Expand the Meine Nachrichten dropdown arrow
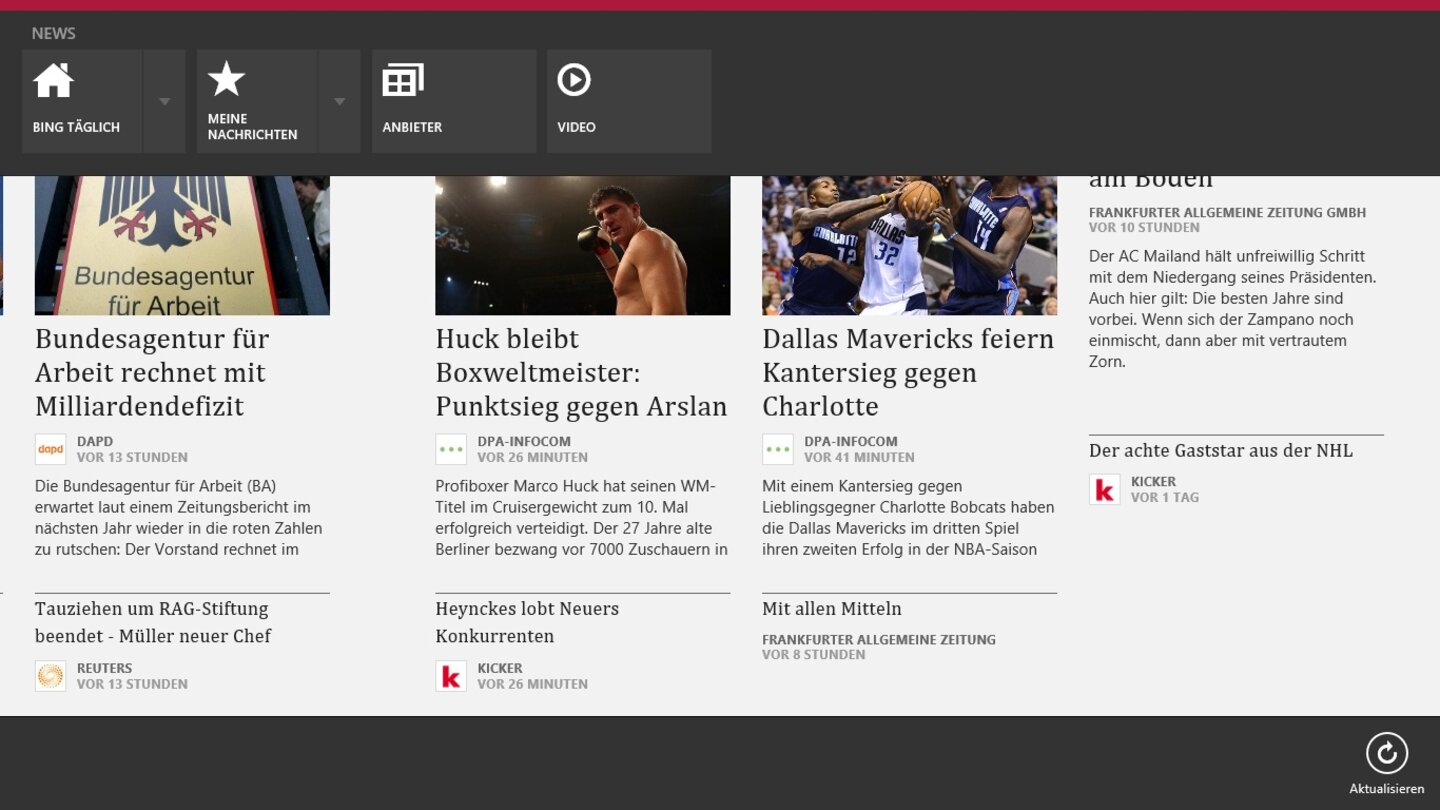 pyautogui.click(x=340, y=101)
